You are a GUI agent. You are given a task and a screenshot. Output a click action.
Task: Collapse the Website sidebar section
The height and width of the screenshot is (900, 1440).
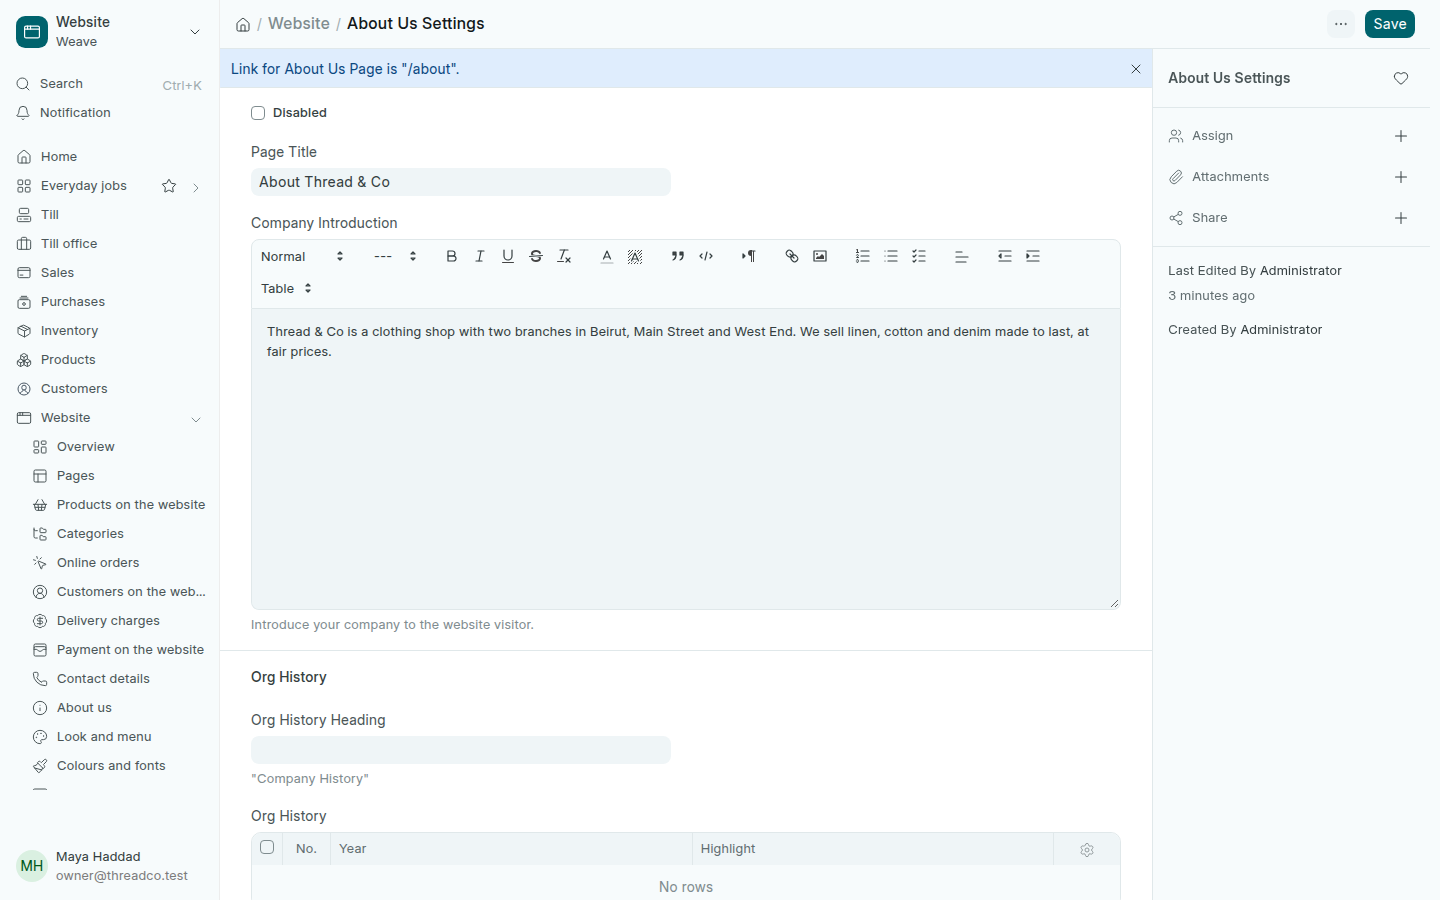point(196,419)
